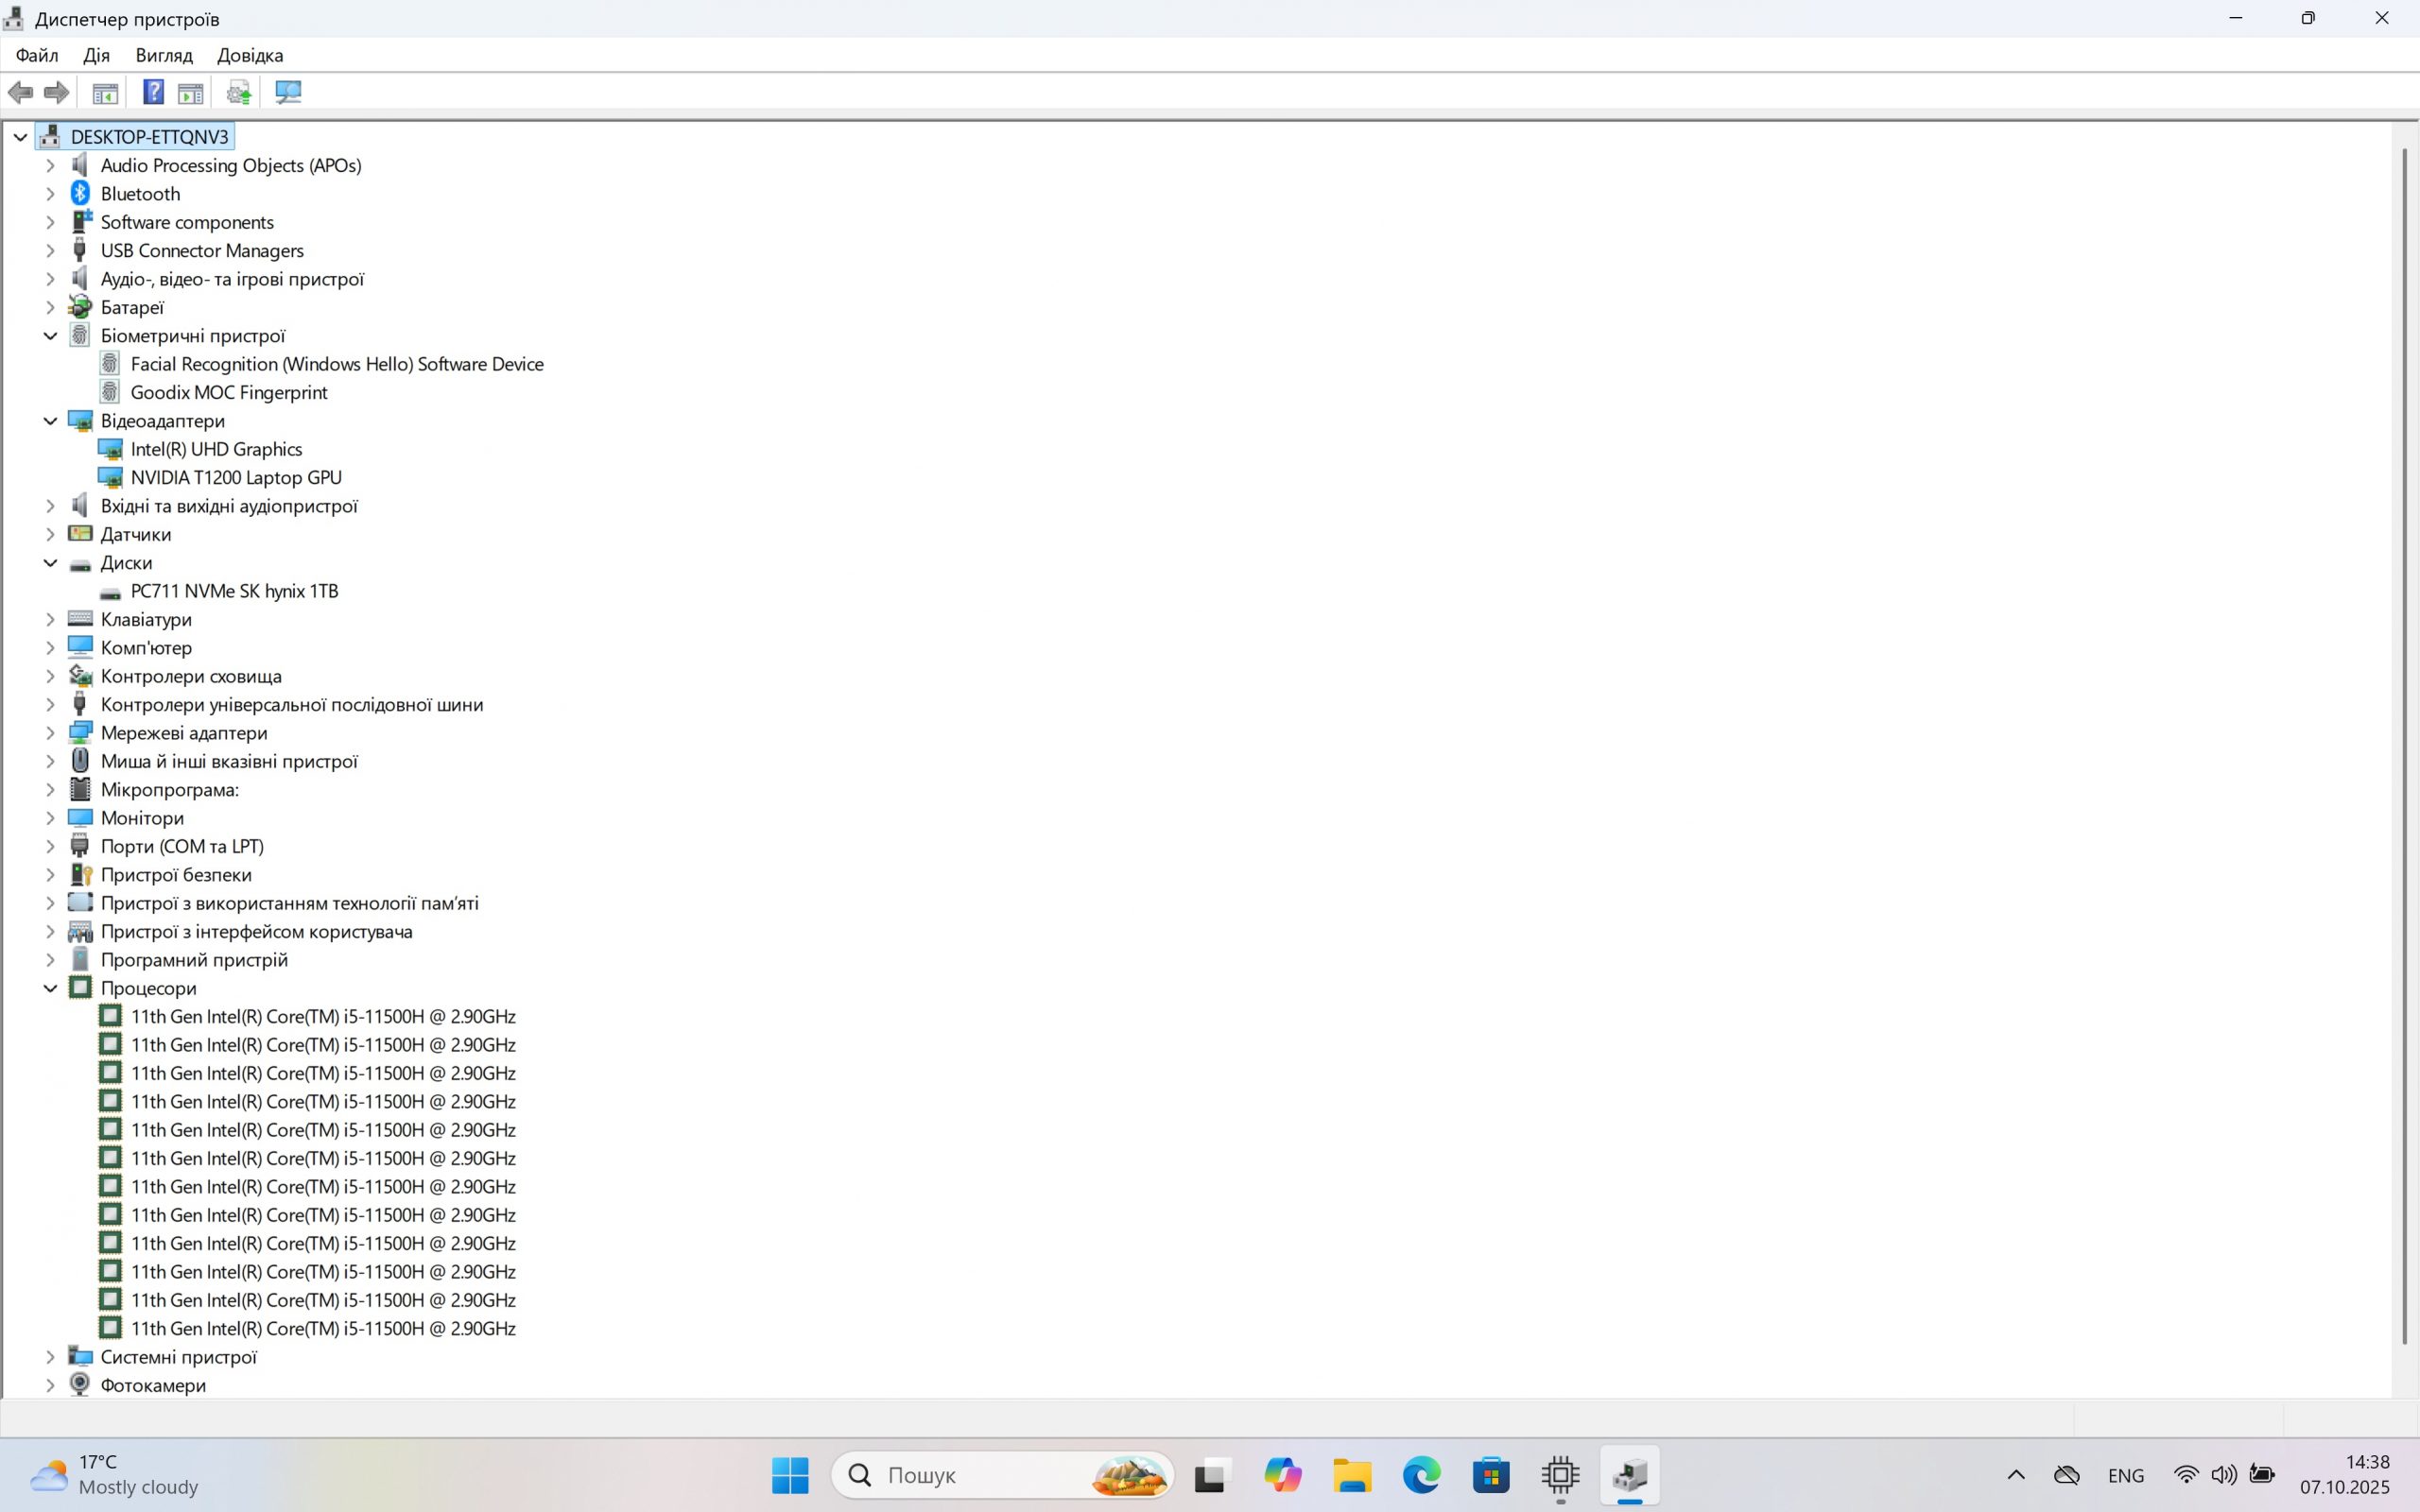The width and height of the screenshot is (2420, 1512).
Task: Expand the Мережеві адаптери category
Action: point(50,733)
